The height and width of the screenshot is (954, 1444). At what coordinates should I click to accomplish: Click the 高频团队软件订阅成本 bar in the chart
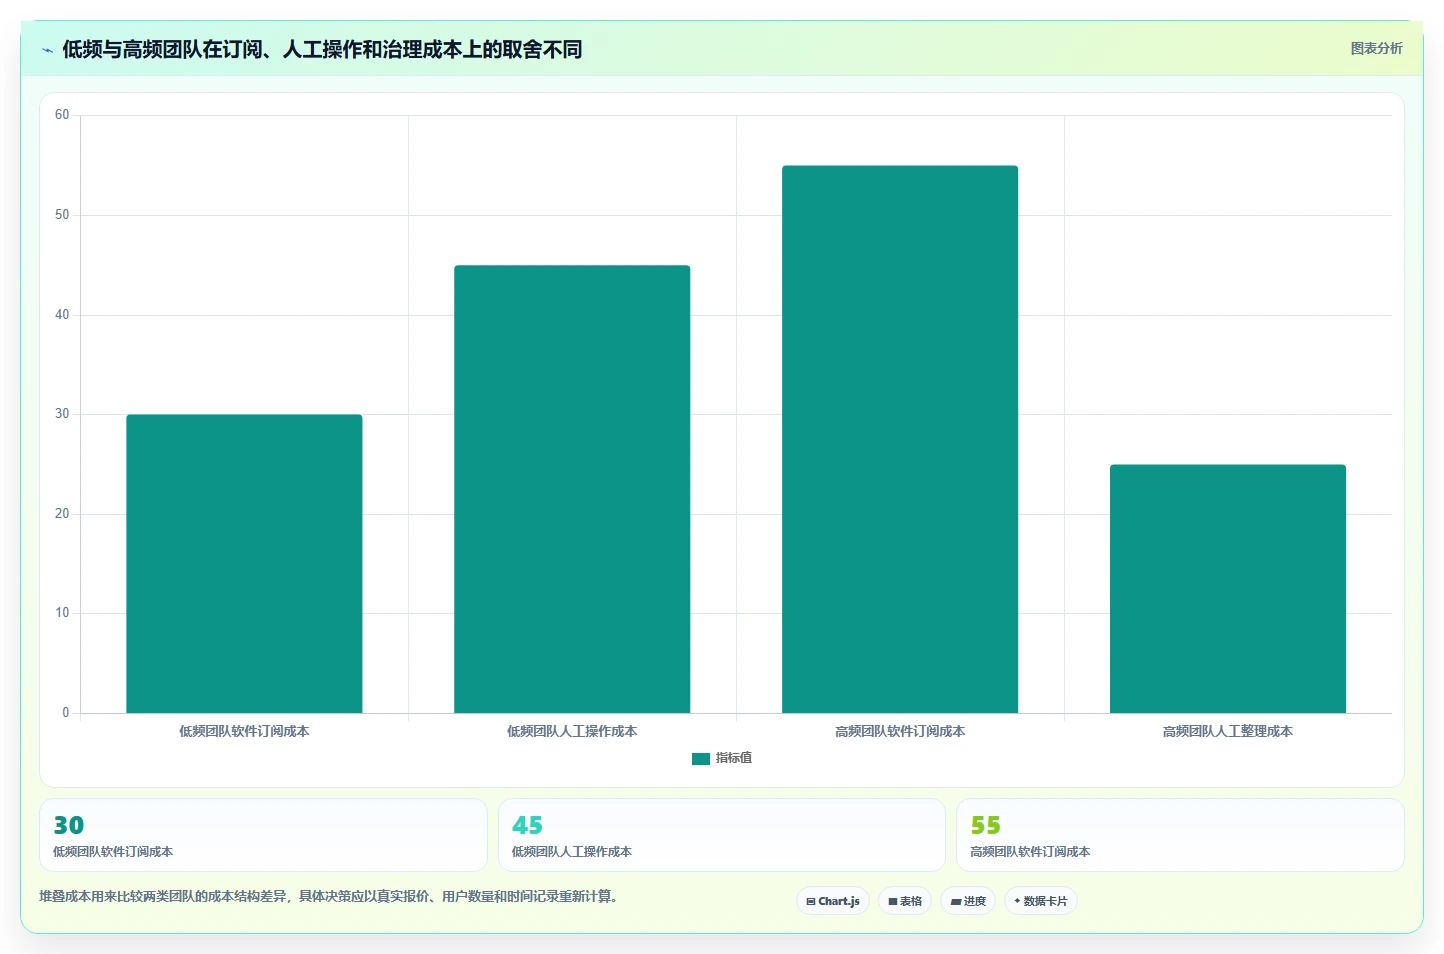coord(900,439)
